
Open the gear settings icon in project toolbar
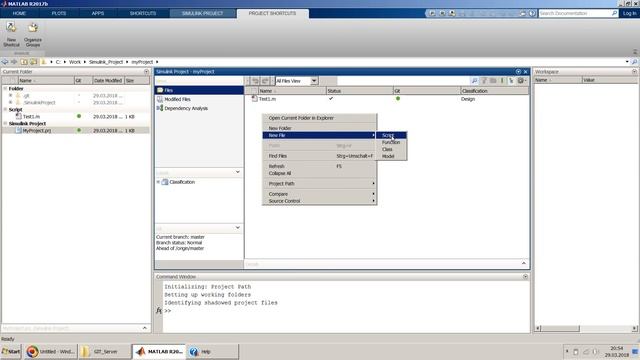521,81
